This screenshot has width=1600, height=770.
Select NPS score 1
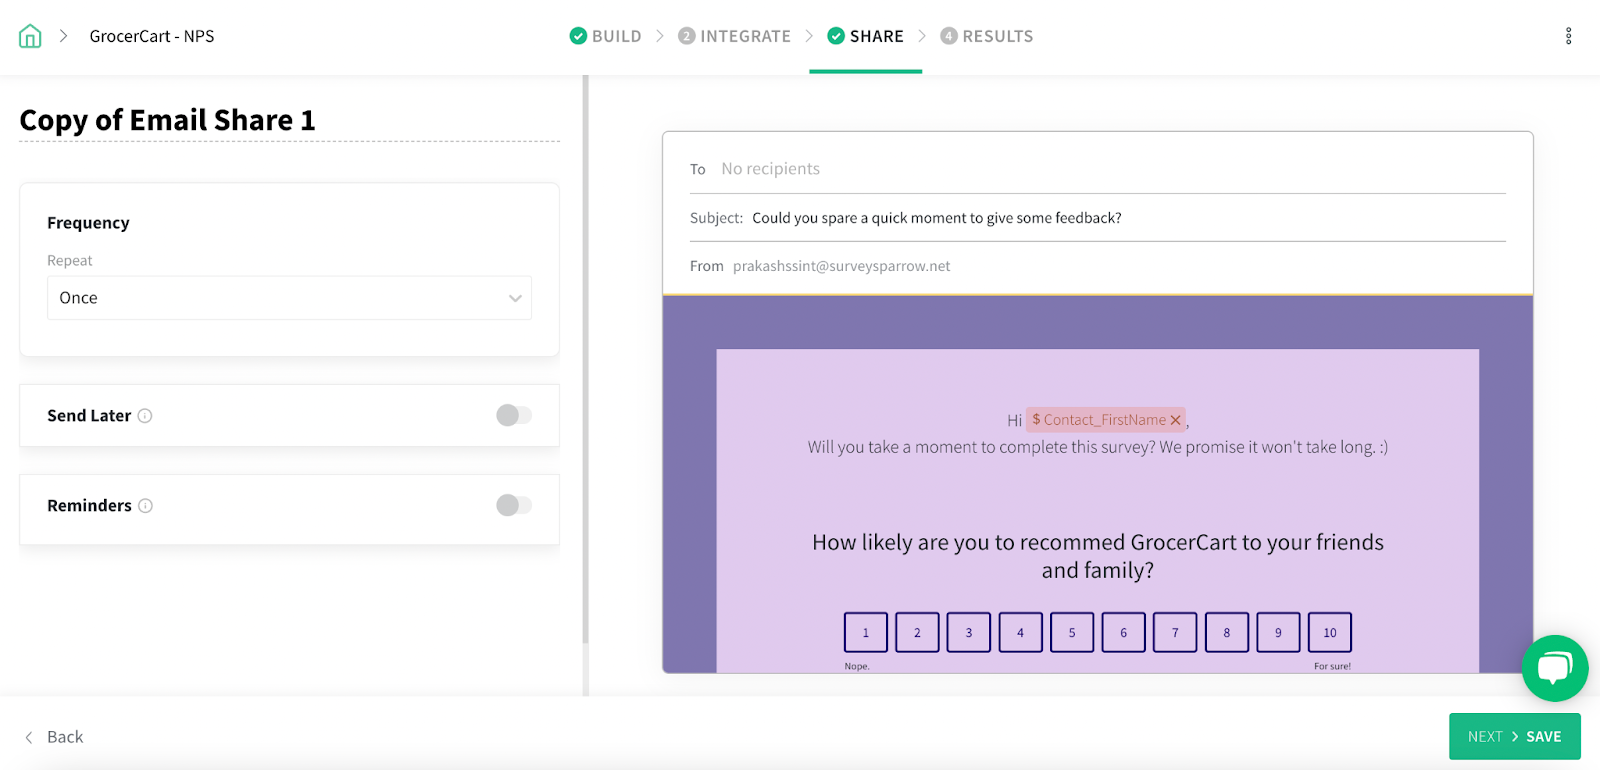click(x=866, y=632)
